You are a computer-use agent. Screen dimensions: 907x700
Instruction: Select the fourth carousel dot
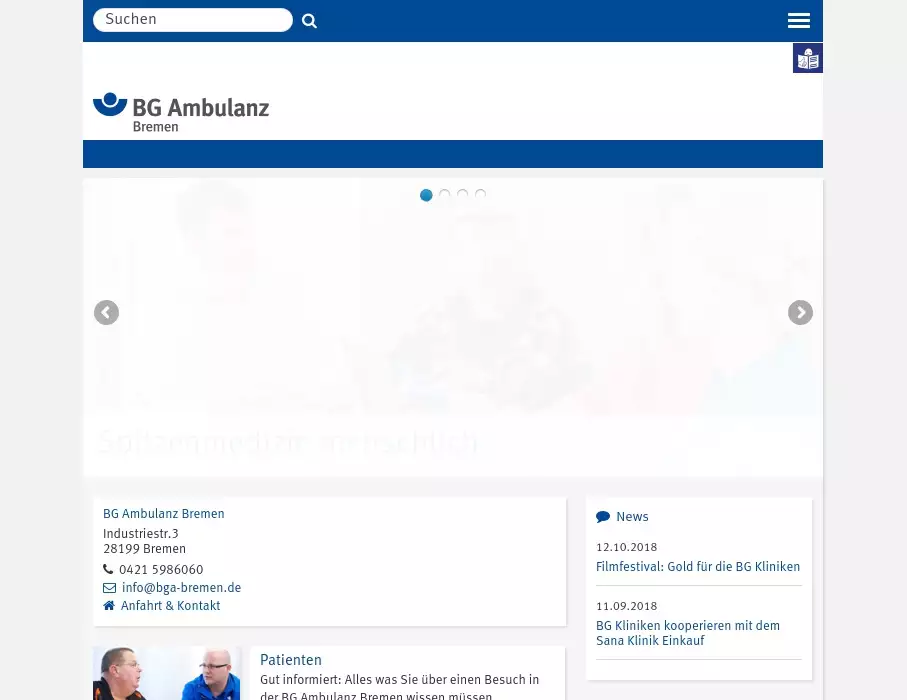481,195
